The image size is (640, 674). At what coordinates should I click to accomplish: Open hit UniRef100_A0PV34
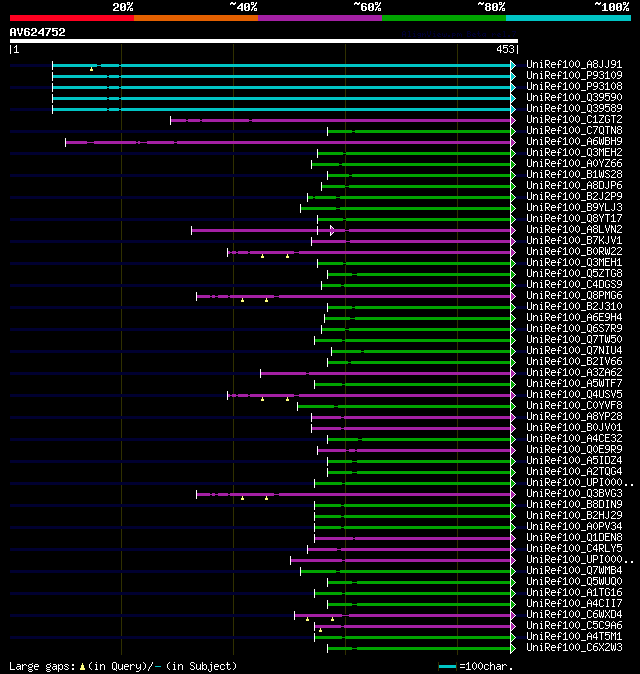coord(574,527)
